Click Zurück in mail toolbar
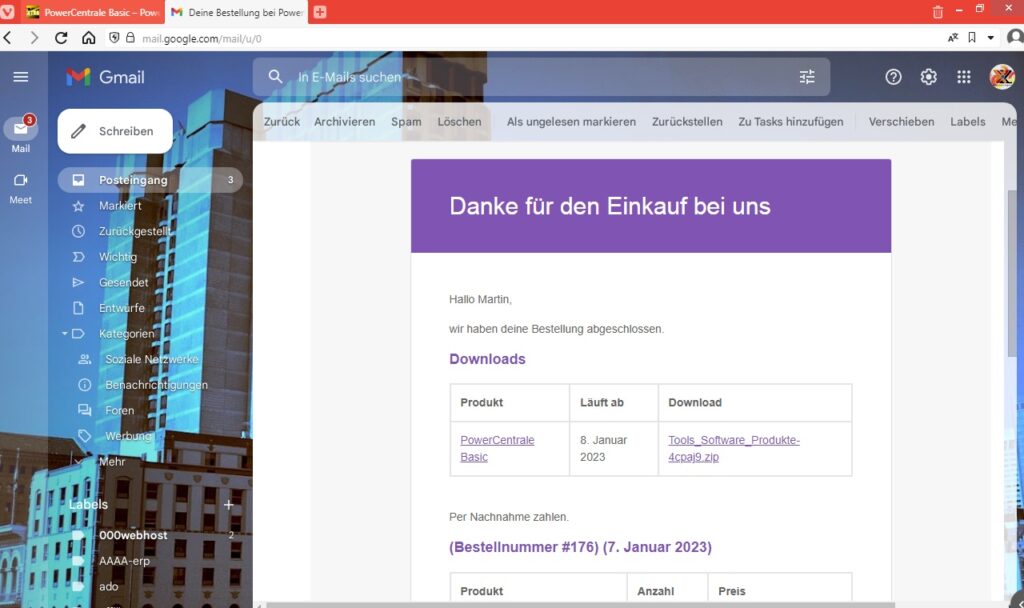The height and width of the screenshot is (608, 1024). coord(281,121)
